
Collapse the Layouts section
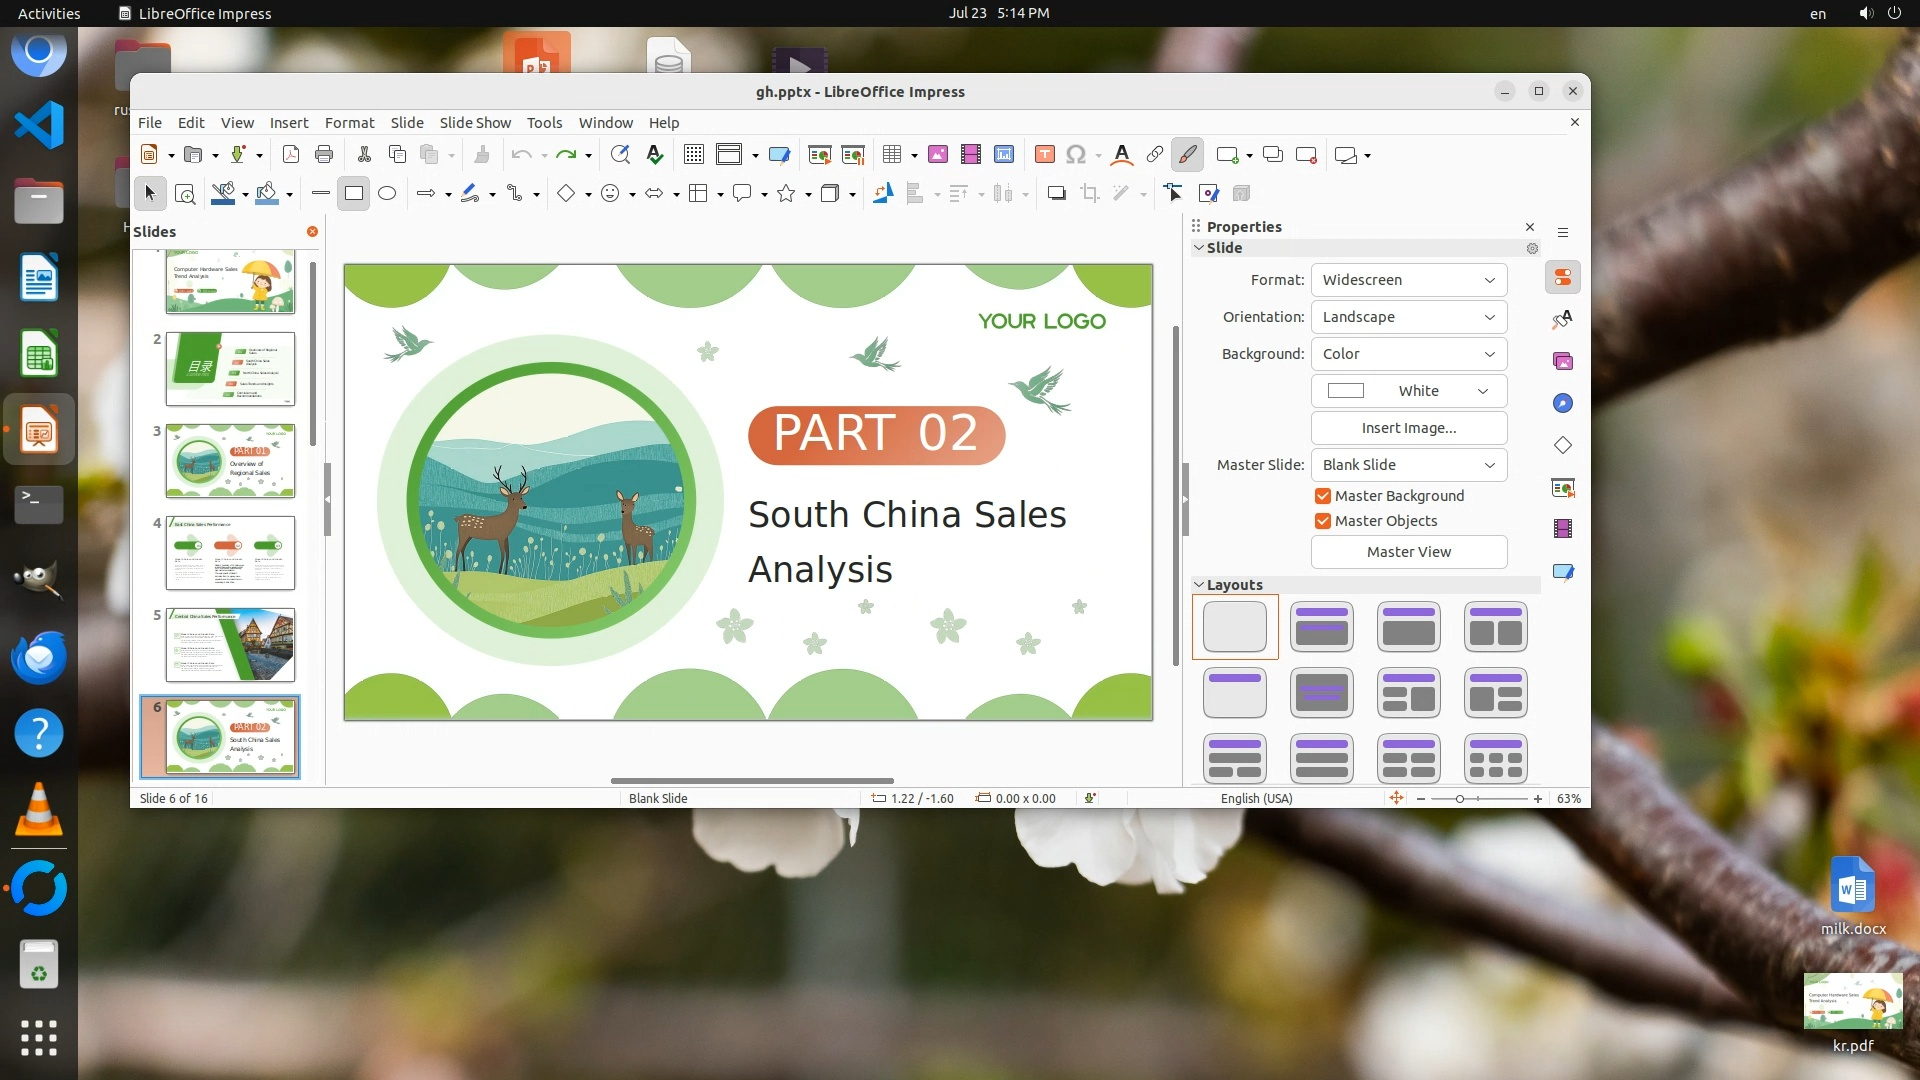1199,585
